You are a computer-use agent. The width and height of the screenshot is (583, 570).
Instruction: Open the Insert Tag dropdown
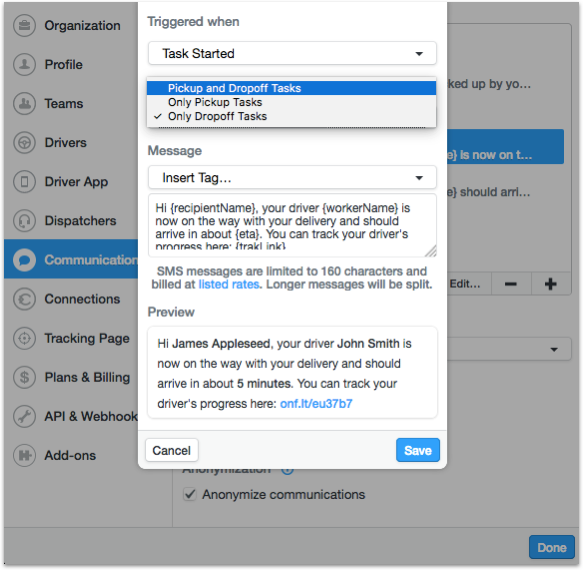coord(292,178)
